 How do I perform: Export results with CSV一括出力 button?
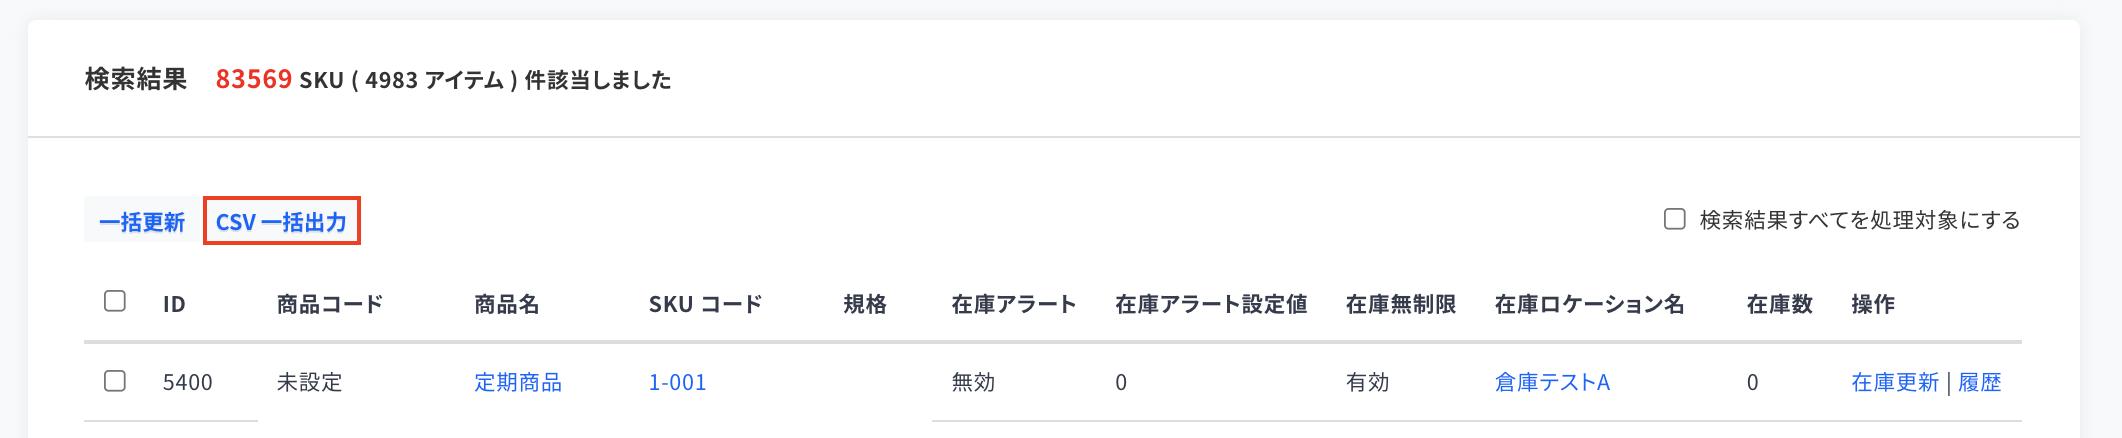(282, 222)
